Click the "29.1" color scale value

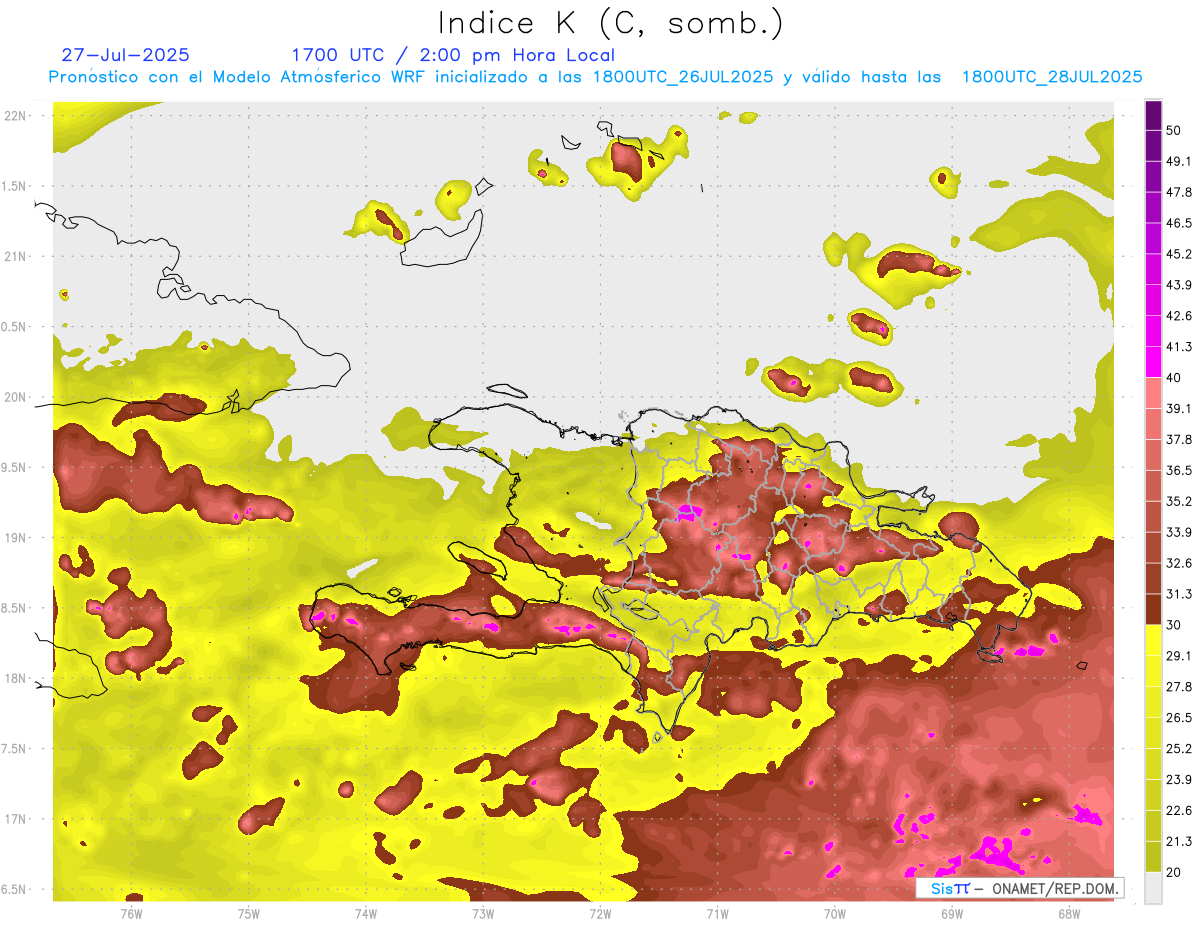tap(1179, 656)
